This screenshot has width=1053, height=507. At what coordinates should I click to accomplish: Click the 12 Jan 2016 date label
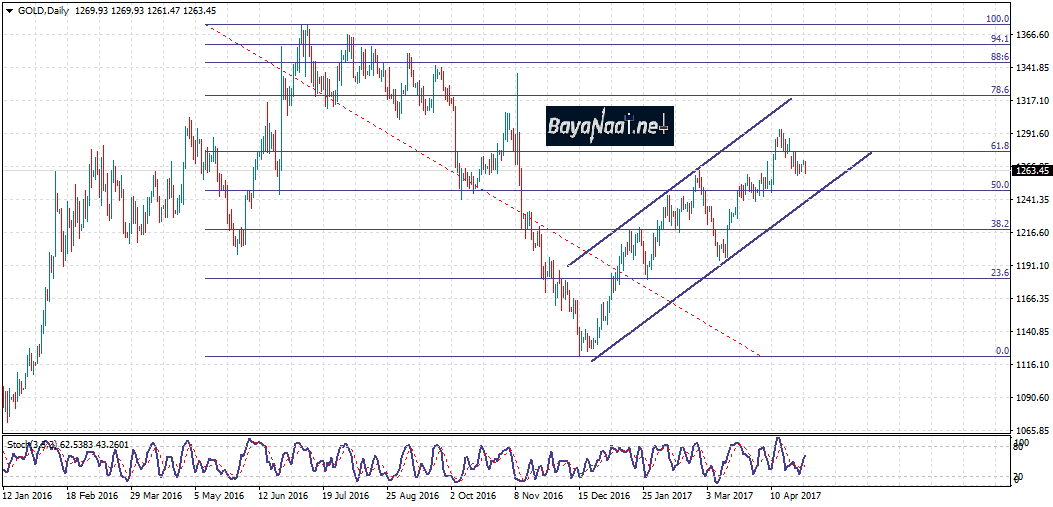[x=27, y=495]
